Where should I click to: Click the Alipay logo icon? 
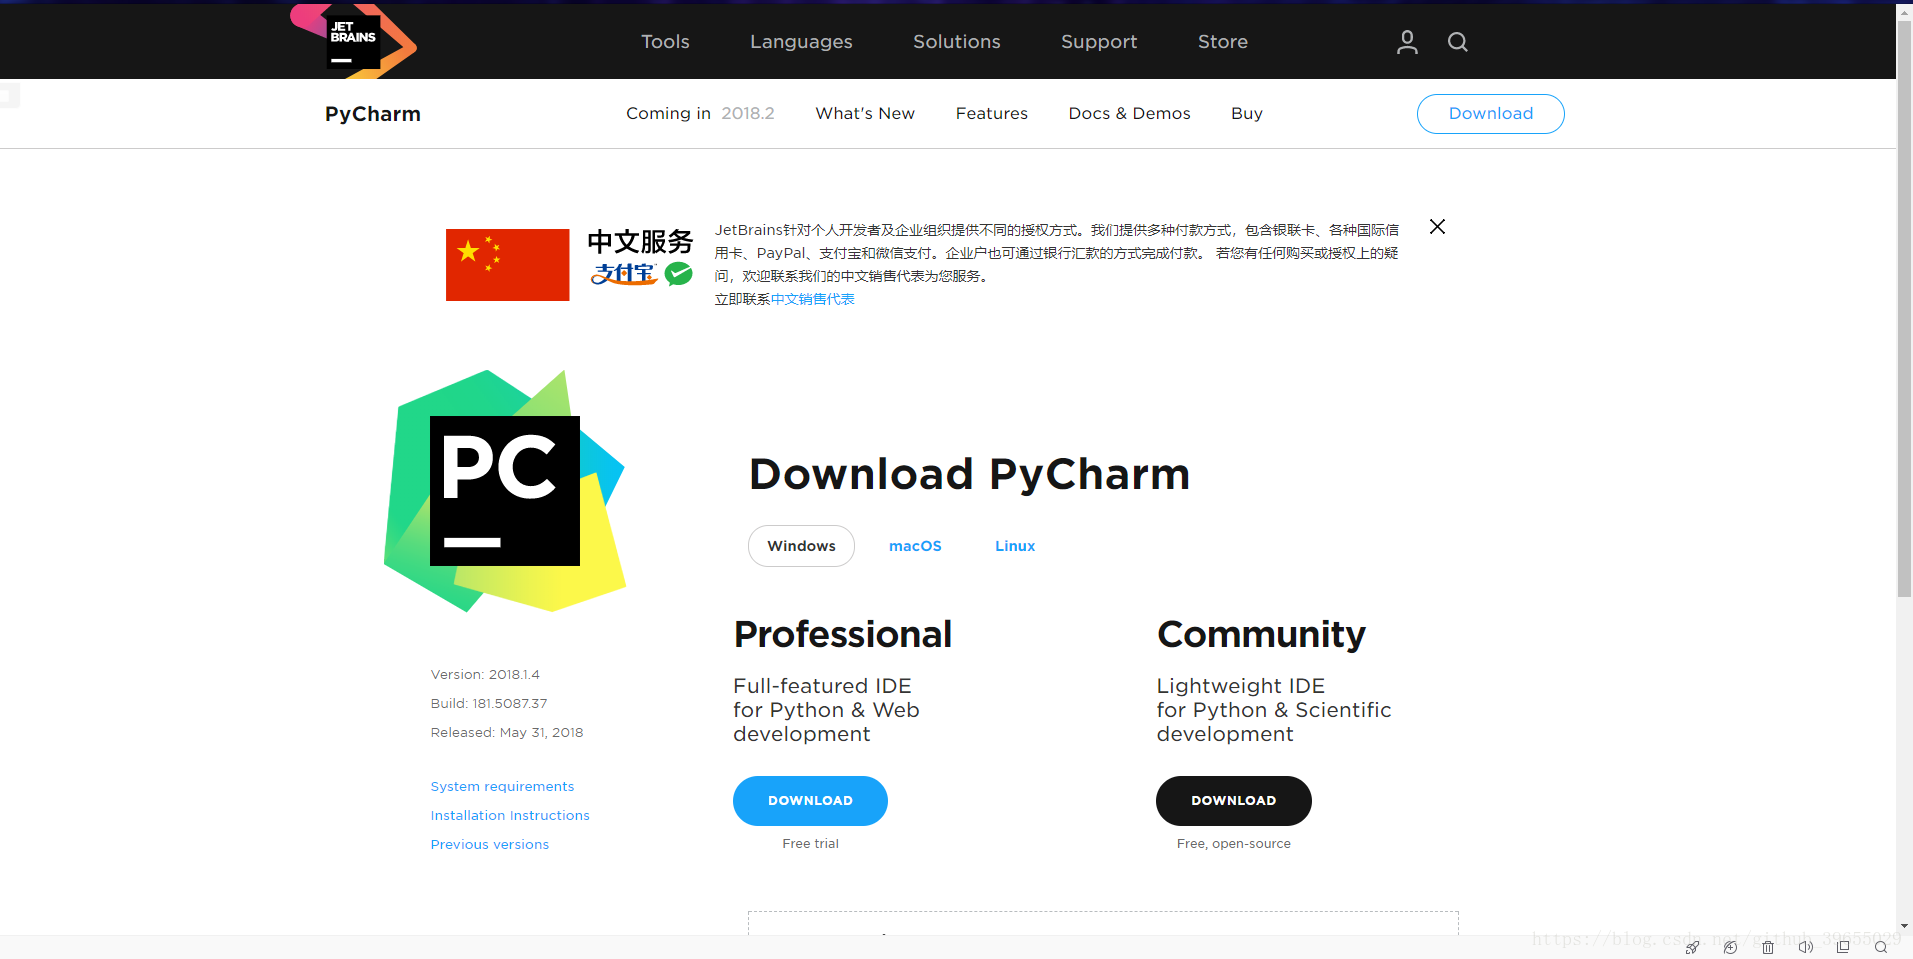click(624, 274)
